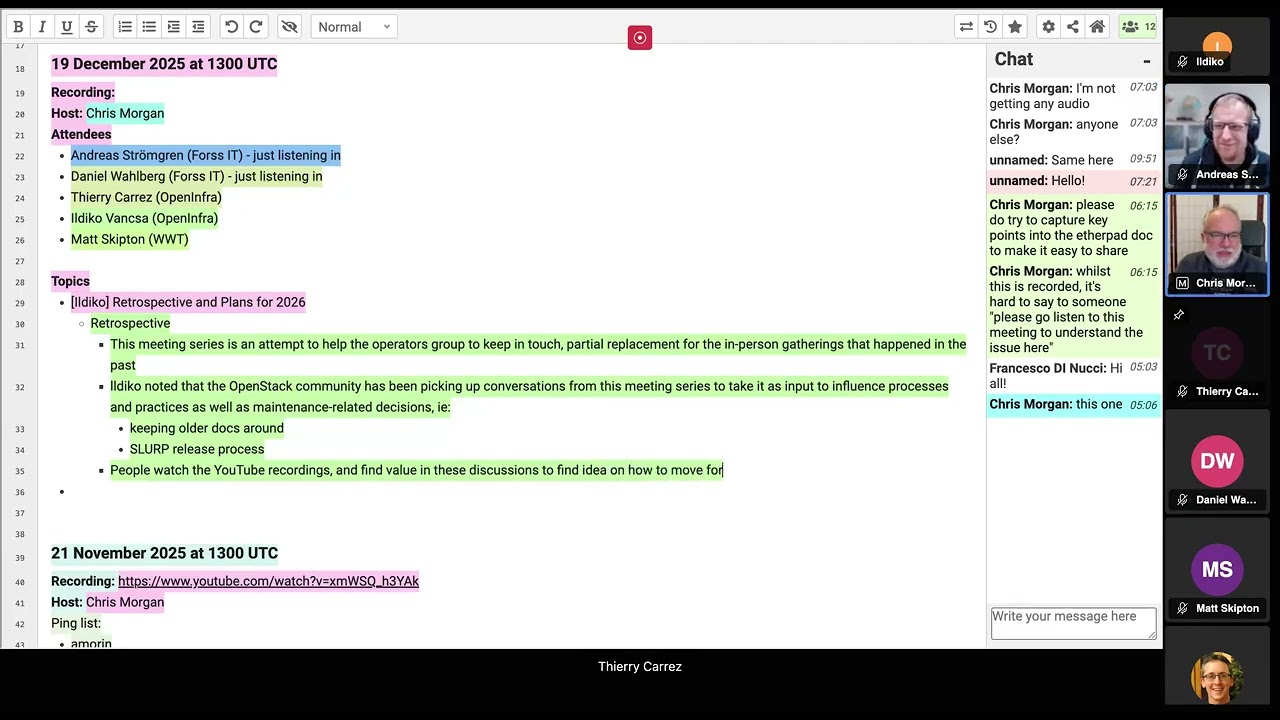
Task: Click the indent icon
Action: [x=173, y=27]
